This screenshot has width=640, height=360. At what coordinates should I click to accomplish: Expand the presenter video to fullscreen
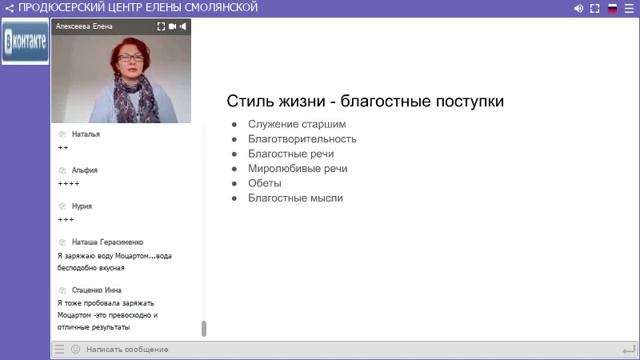161,27
